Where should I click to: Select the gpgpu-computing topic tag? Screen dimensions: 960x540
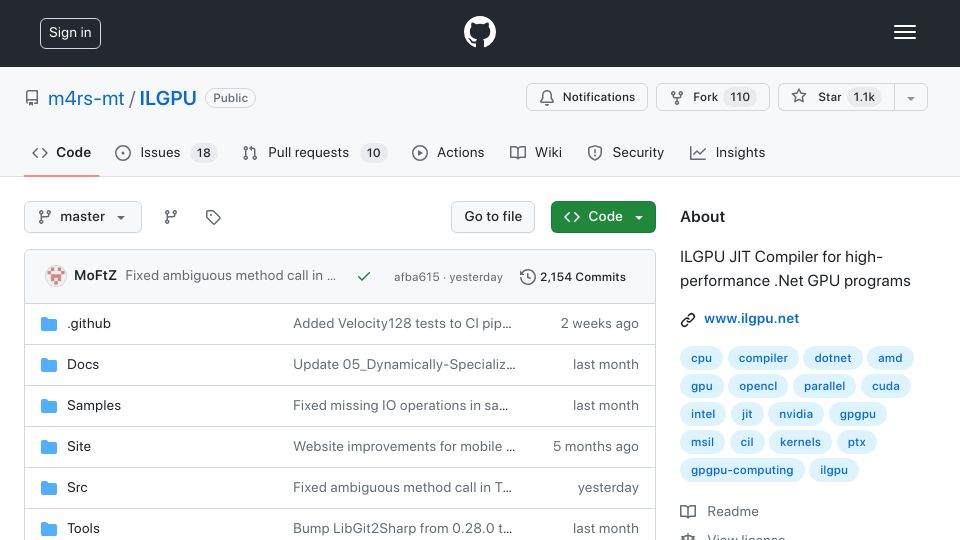[742, 470]
